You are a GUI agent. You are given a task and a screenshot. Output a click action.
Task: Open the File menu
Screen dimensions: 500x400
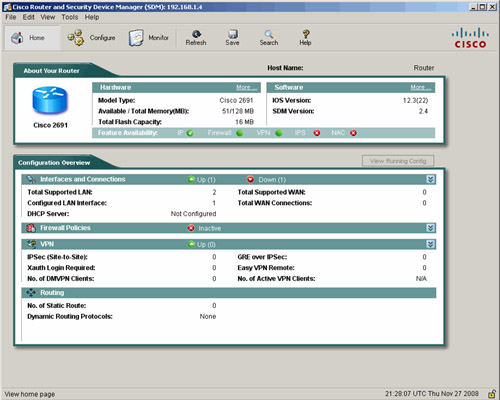point(11,17)
